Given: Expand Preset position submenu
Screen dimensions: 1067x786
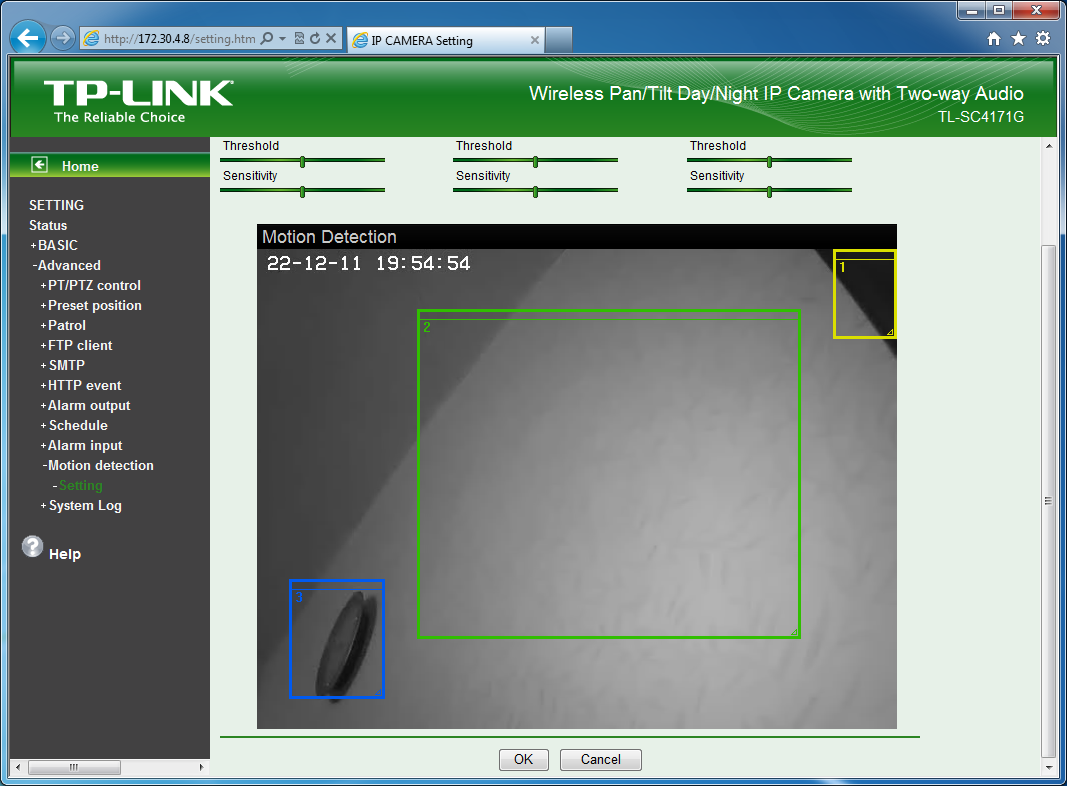Looking at the screenshot, I should click(91, 306).
